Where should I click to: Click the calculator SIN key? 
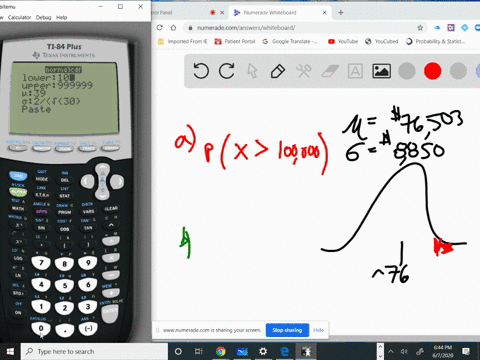tap(42, 228)
